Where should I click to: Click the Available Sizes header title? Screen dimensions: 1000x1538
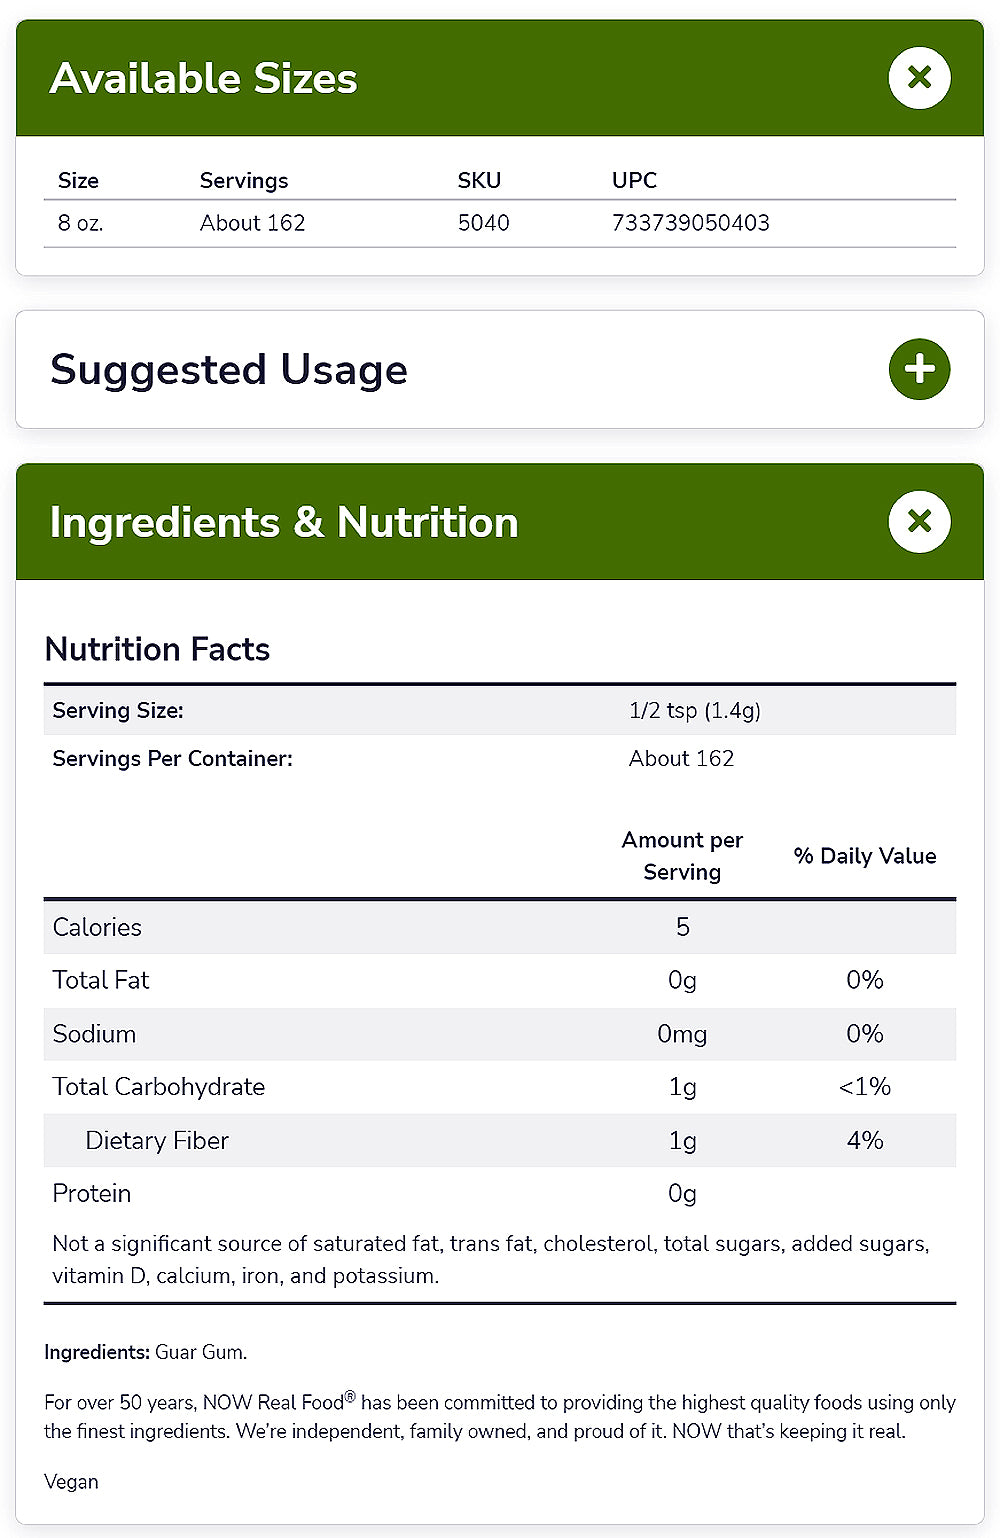coord(203,78)
